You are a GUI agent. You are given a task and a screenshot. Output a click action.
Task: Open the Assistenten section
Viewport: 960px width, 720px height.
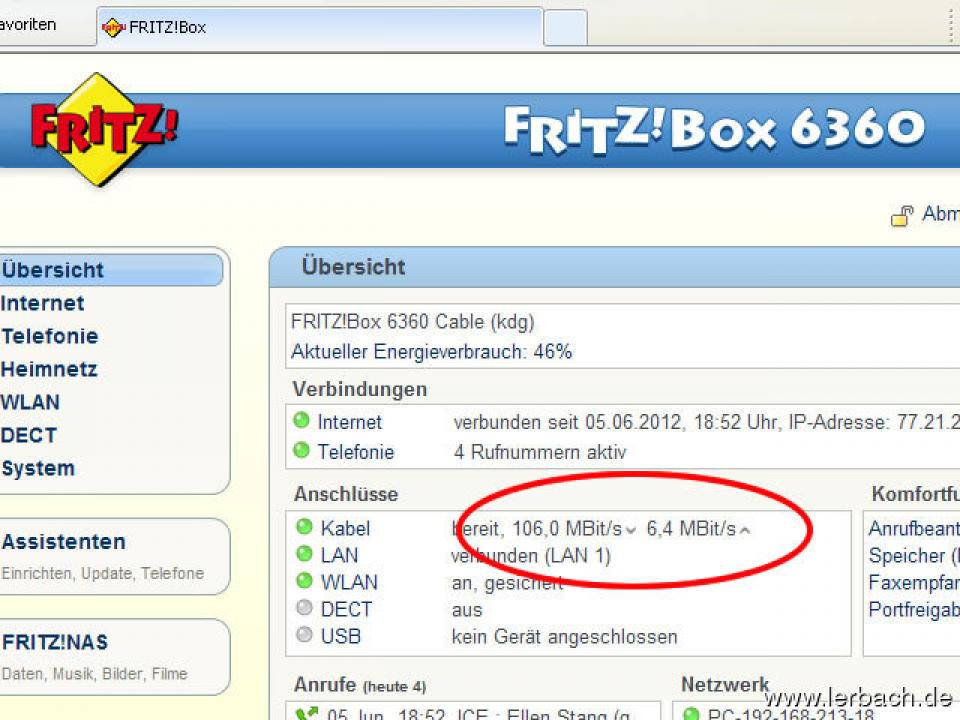coord(63,542)
